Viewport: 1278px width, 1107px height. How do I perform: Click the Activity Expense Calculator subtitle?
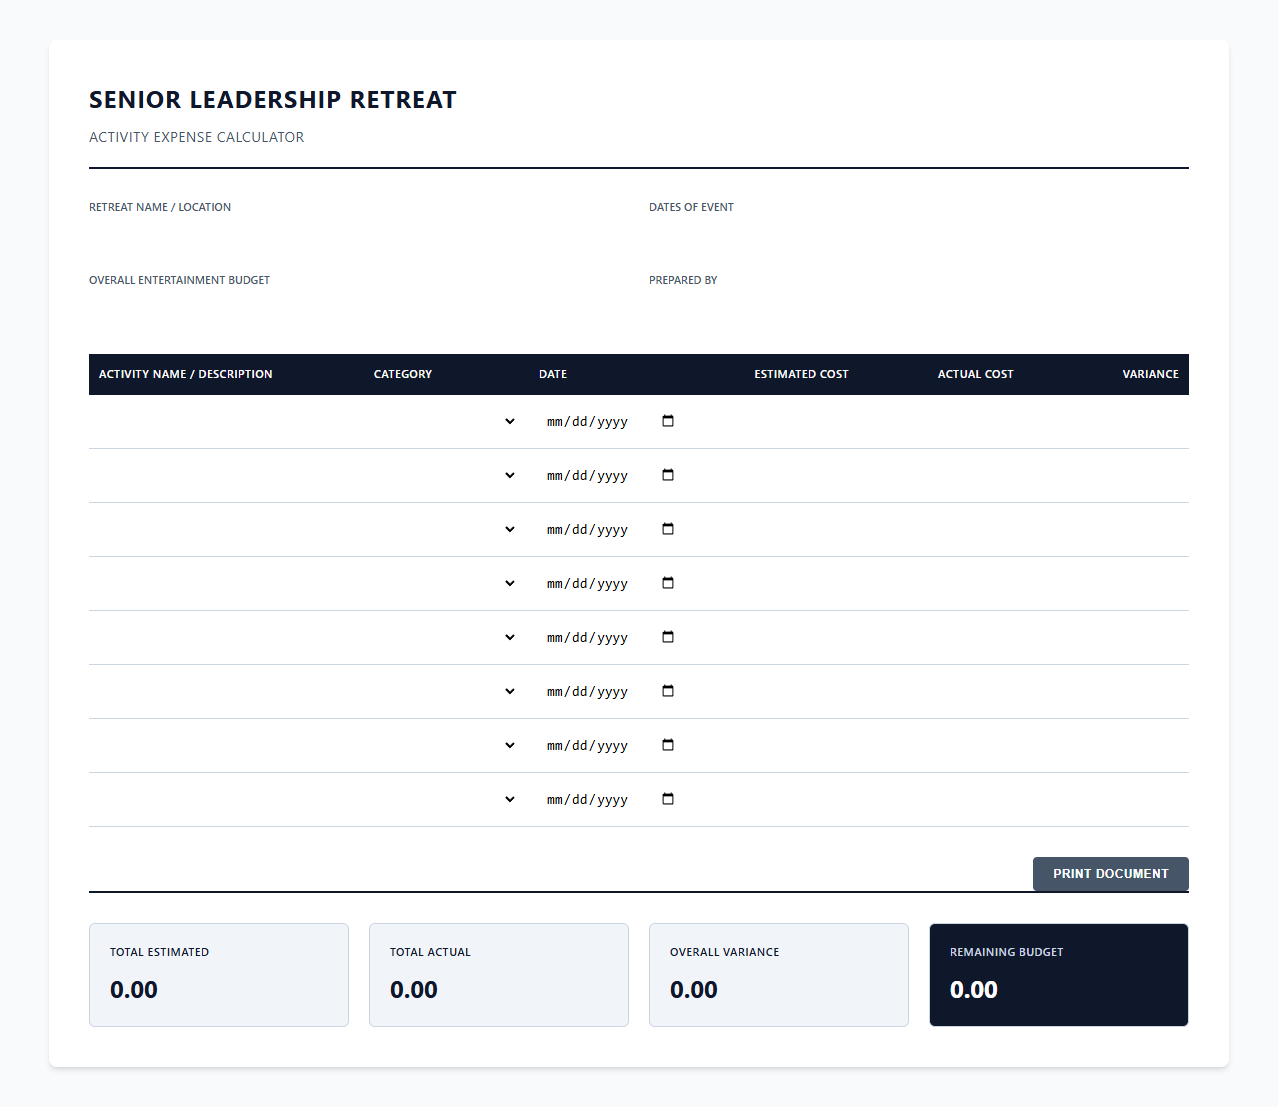coord(196,137)
